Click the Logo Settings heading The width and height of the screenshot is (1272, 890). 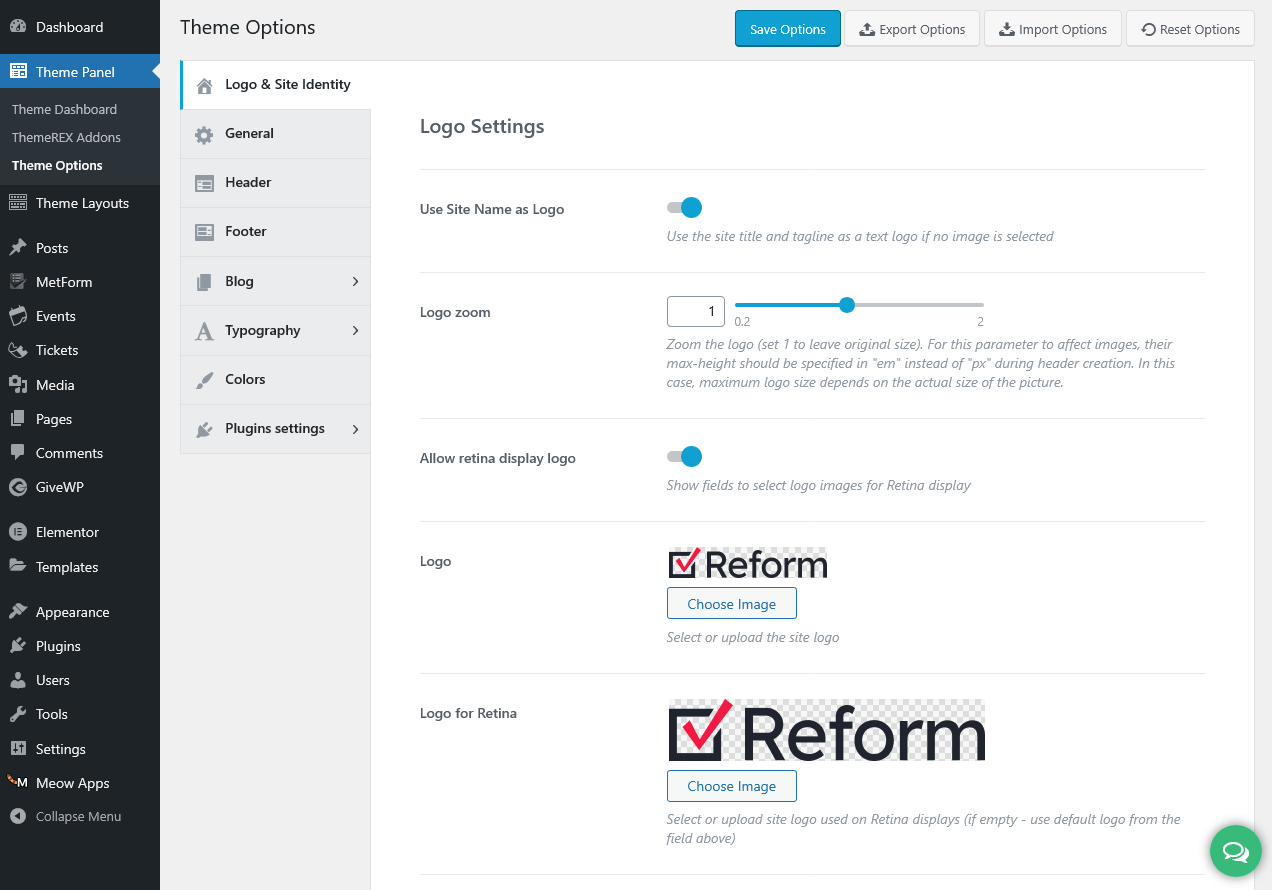482,126
